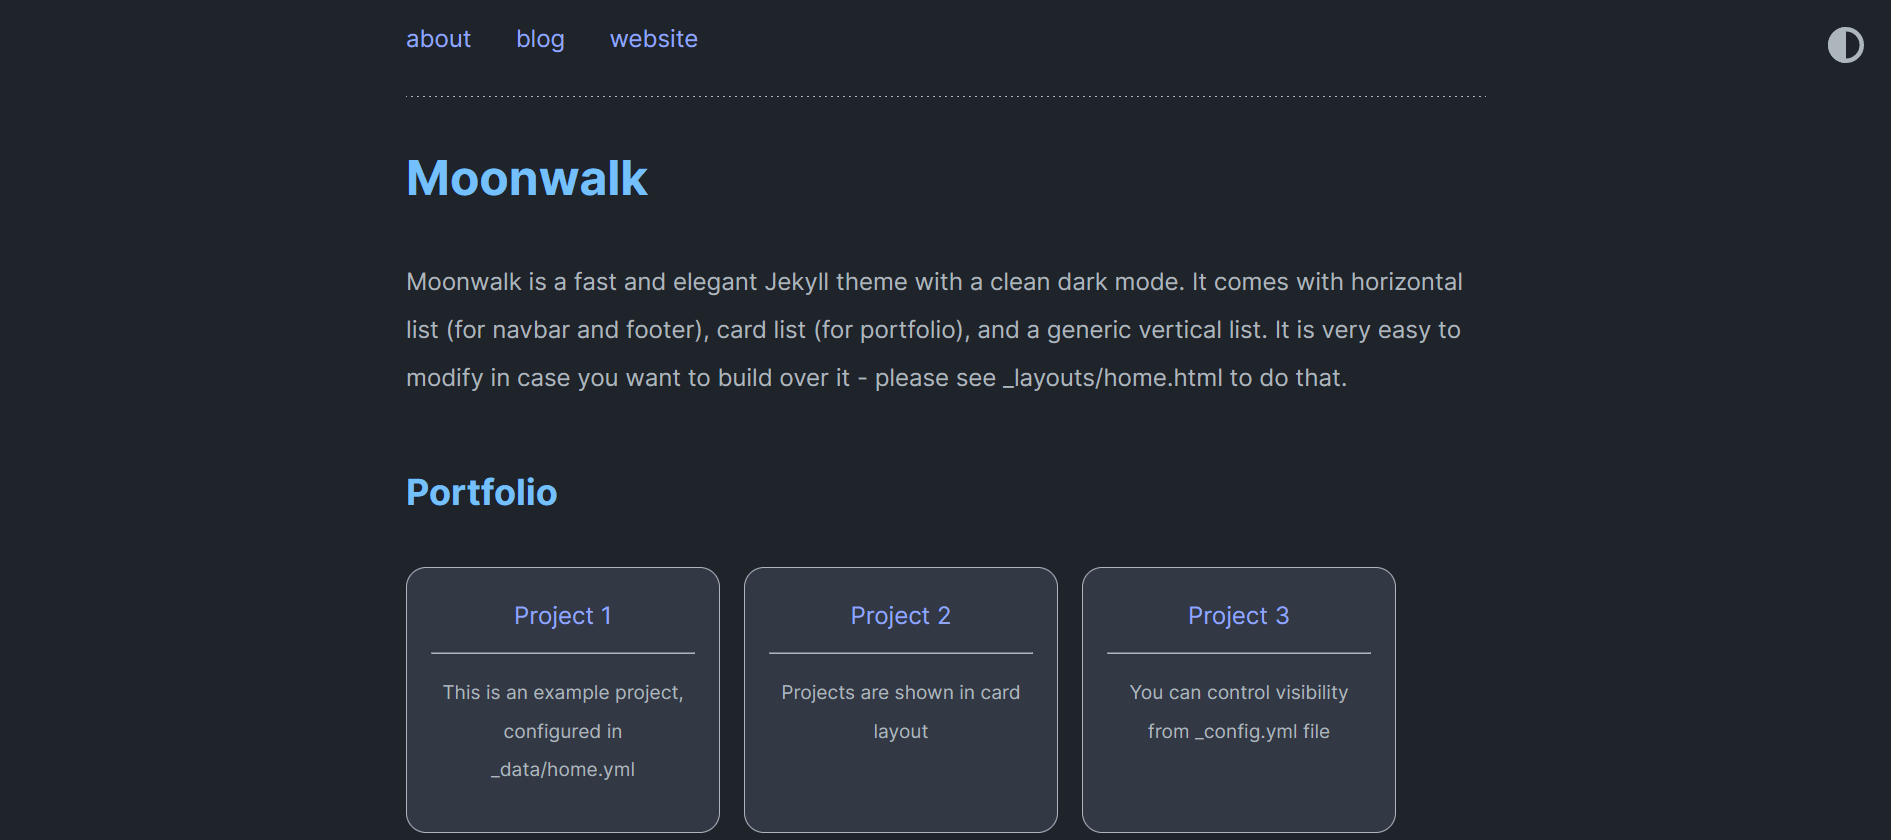This screenshot has height=840, width=1891.
Task: Open the Project 3 title link
Action: click(x=1238, y=616)
